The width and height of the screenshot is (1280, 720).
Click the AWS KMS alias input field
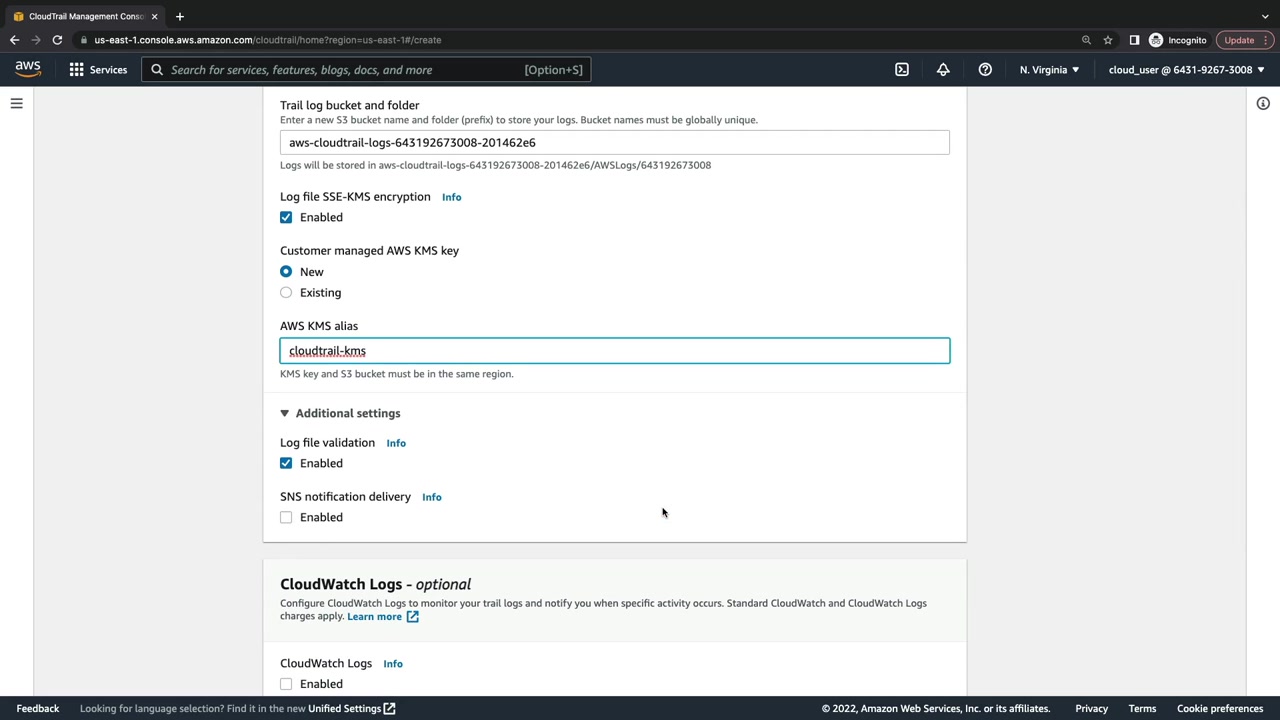point(614,351)
